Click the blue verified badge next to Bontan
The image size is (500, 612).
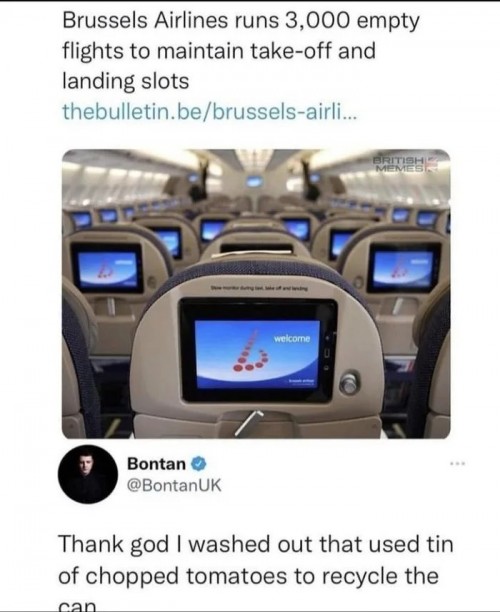(199, 464)
